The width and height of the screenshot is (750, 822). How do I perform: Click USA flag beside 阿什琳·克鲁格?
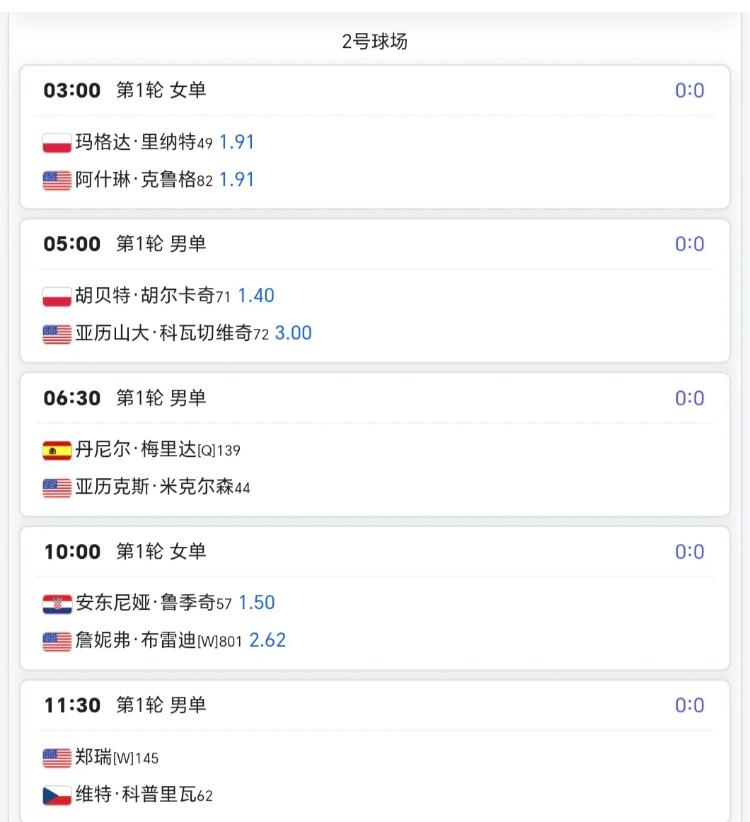[57, 181]
